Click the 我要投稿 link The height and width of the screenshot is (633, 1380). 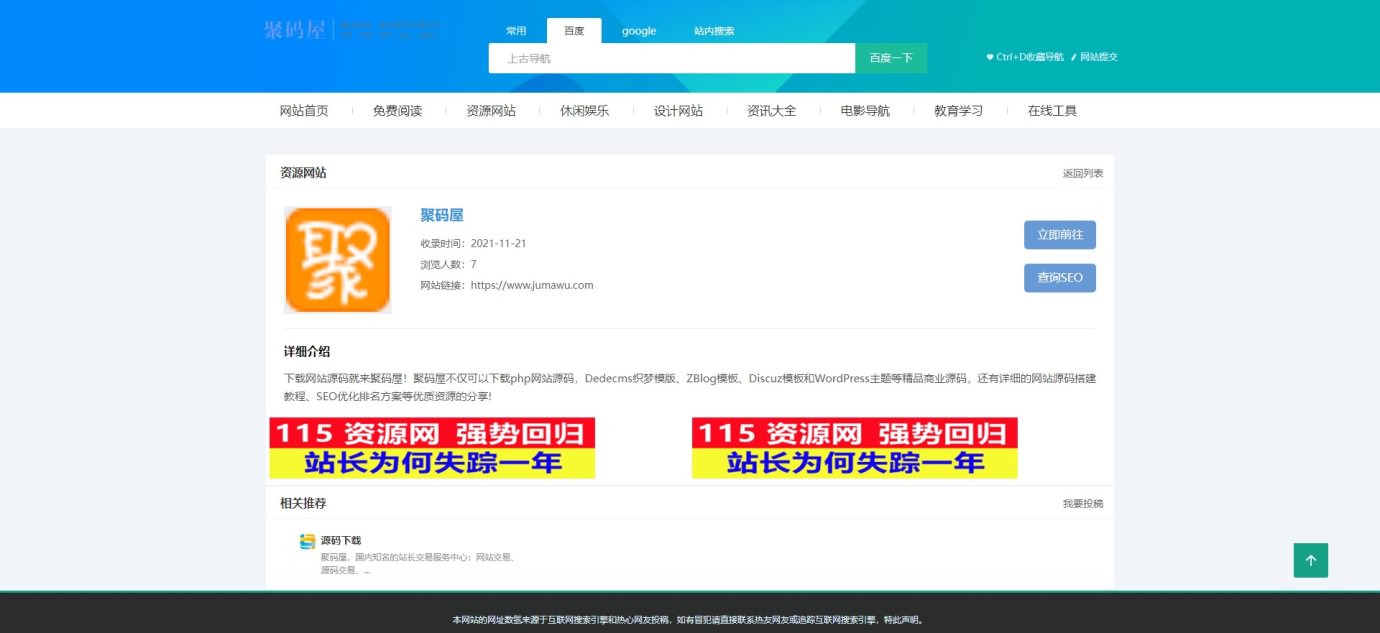[x=1082, y=504]
